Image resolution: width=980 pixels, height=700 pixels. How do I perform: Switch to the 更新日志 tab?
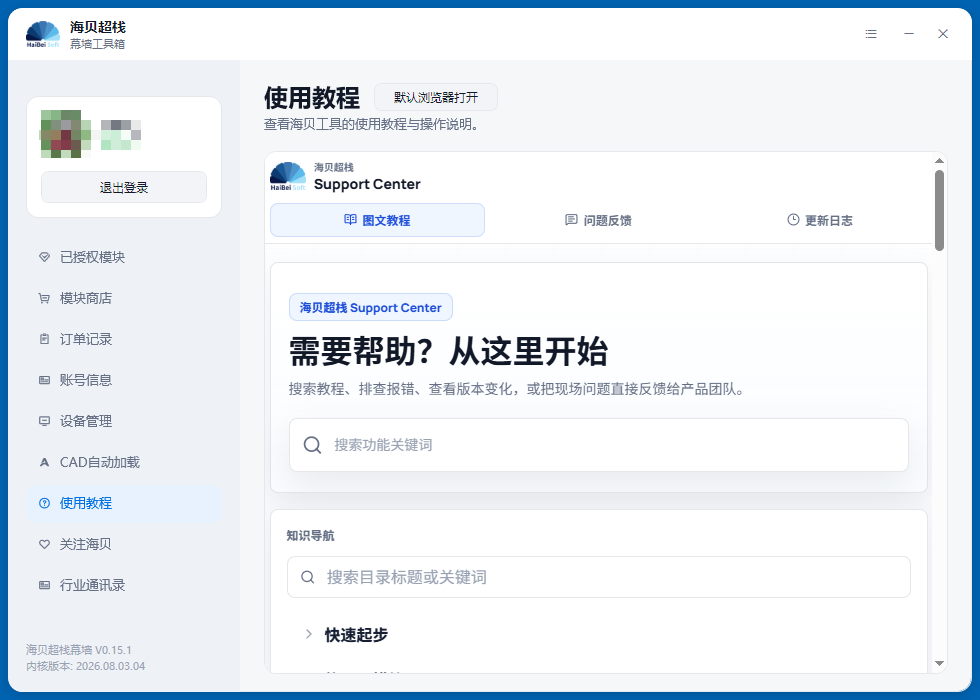pos(819,220)
